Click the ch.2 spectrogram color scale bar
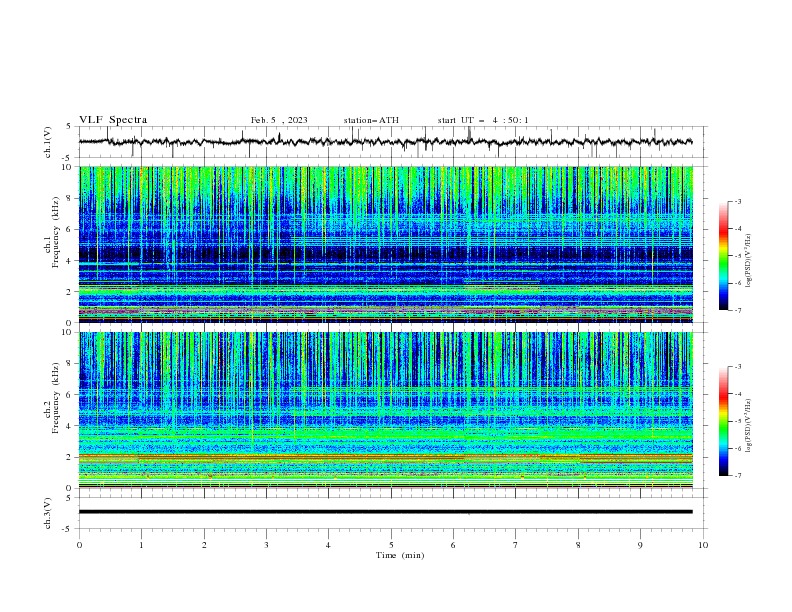This screenshot has width=792, height=612. coord(723,421)
